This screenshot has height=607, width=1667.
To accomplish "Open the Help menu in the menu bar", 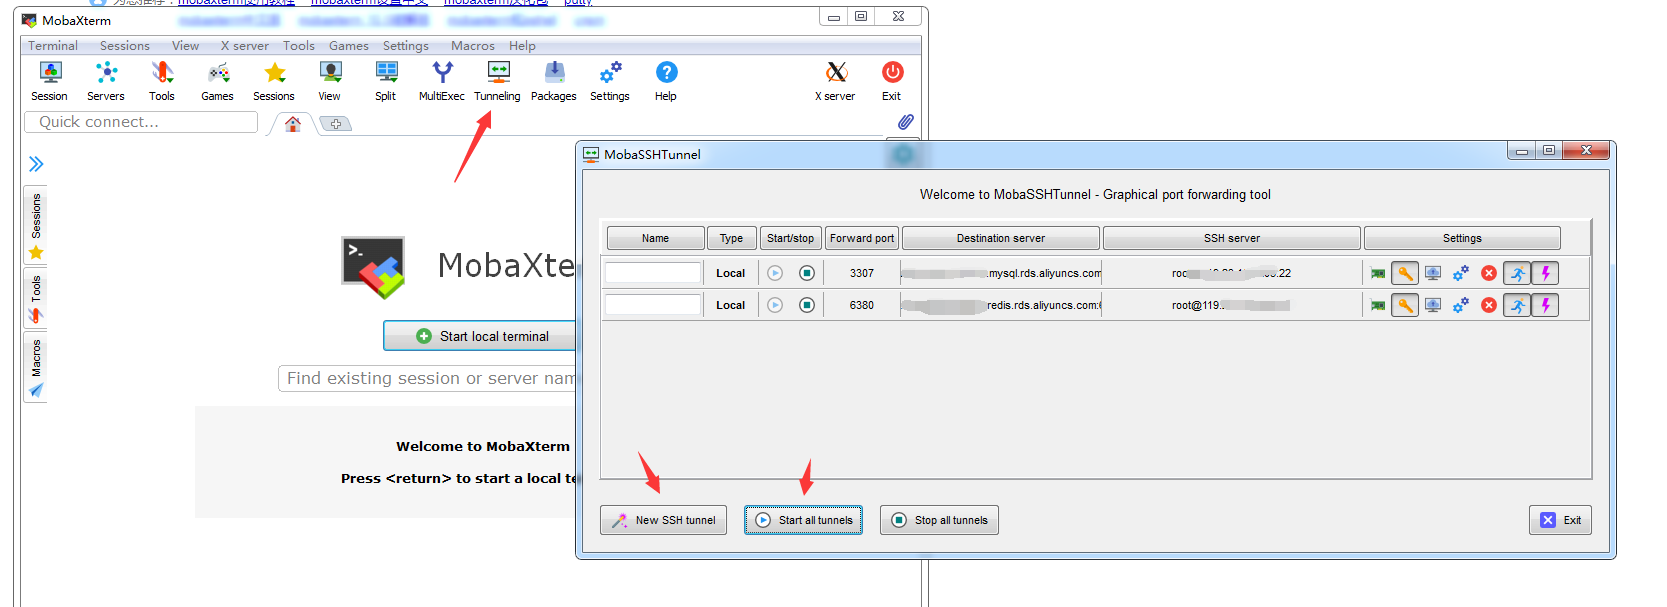I will click(522, 46).
